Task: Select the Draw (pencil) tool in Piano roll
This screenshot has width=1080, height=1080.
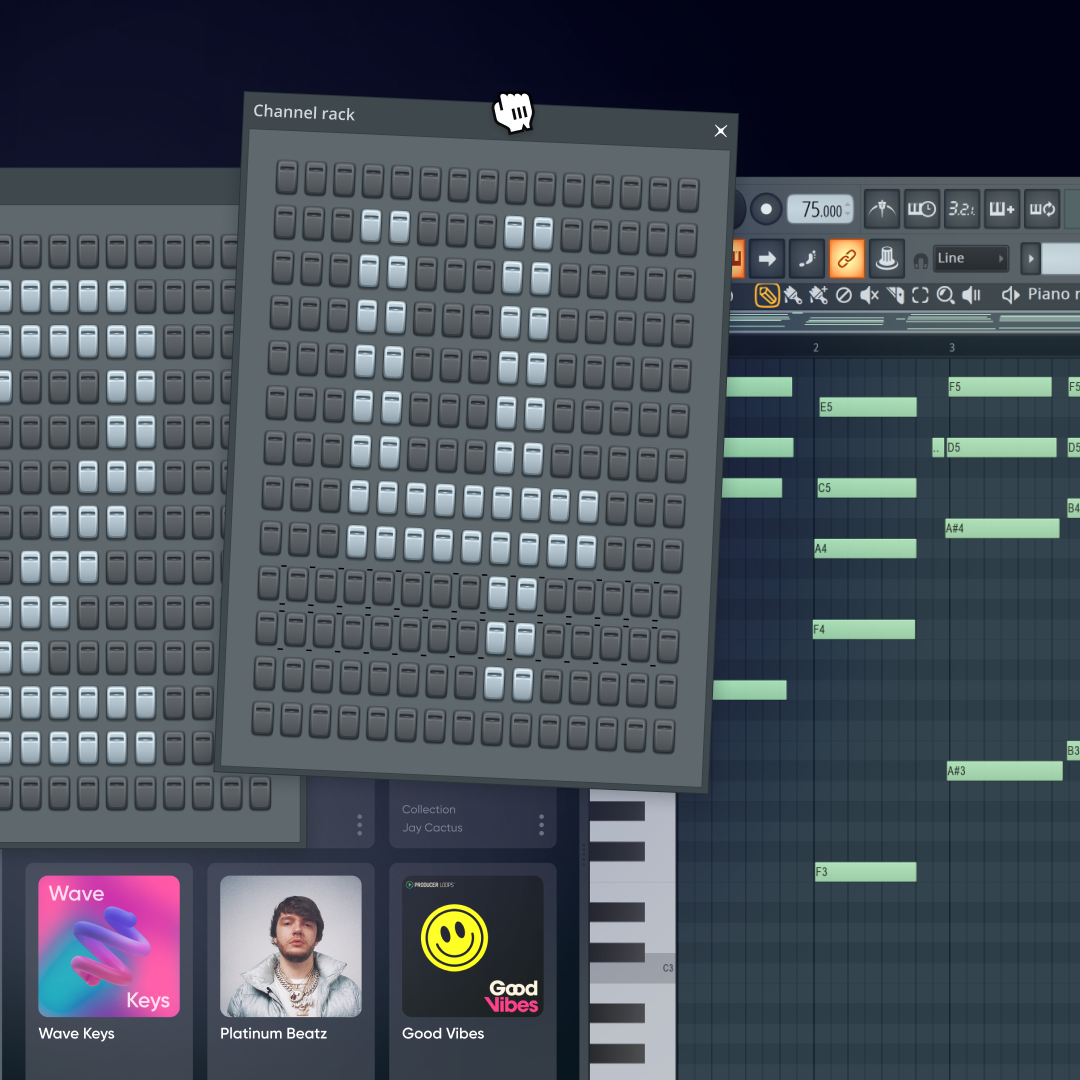Action: (x=768, y=295)
